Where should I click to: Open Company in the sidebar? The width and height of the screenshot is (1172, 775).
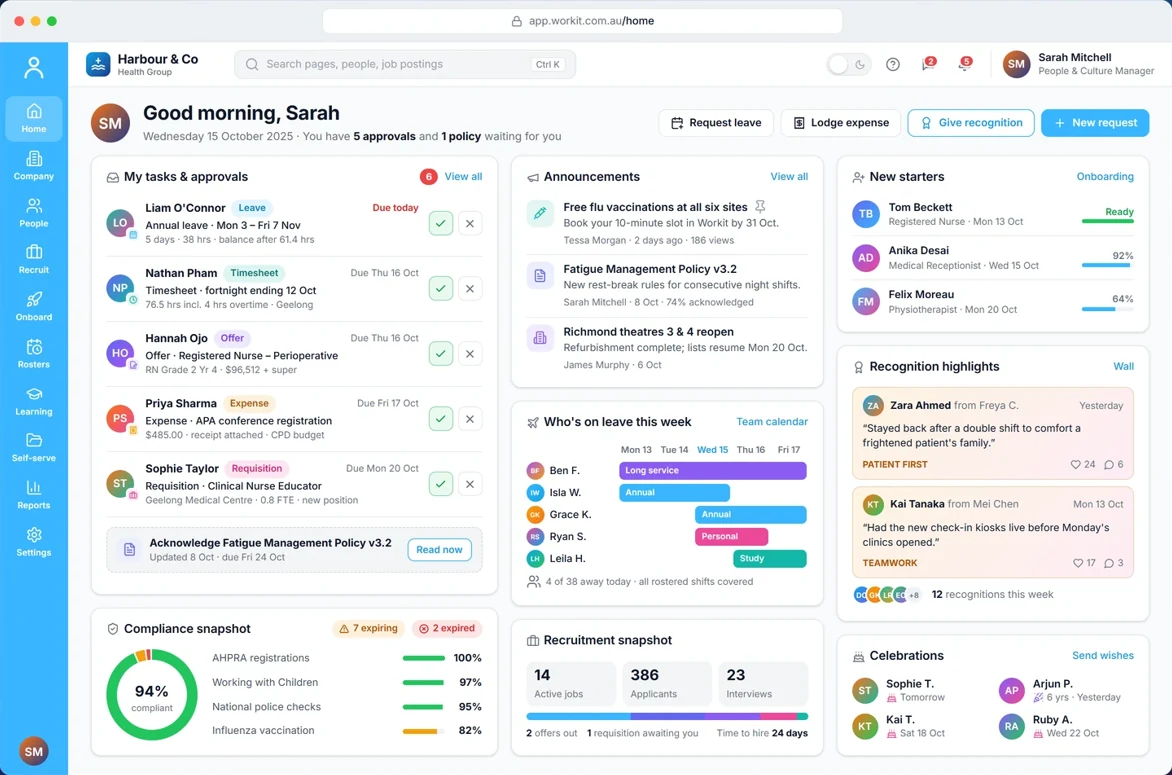[x=34, y=165]
